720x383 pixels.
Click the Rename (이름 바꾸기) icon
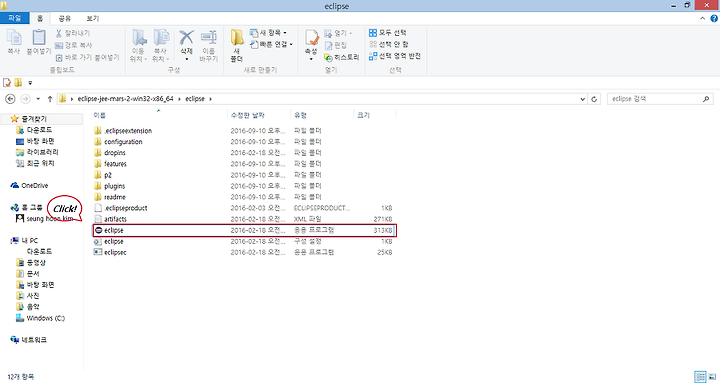point(208,38)
